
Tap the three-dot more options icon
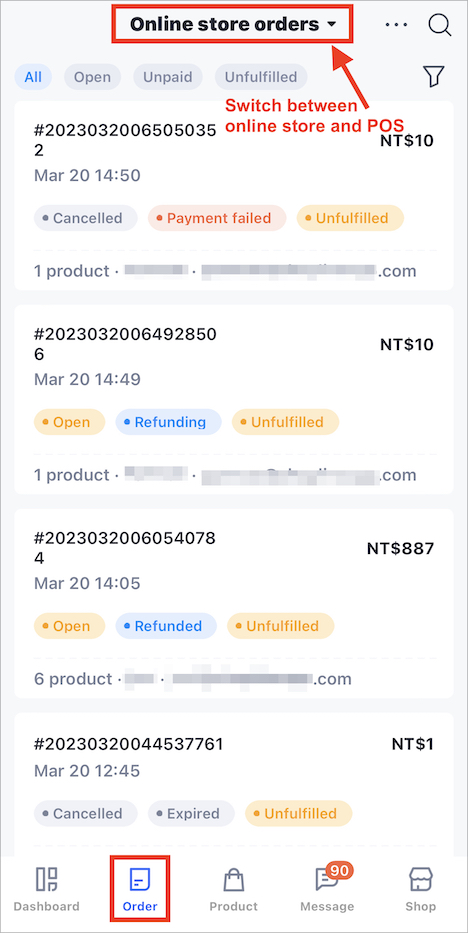point(396,25)
